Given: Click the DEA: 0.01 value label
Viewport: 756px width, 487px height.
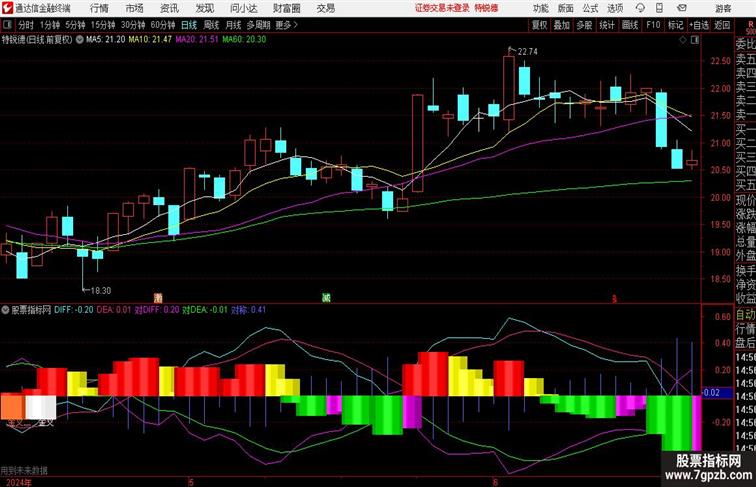Looking at the screenshot, I should 114,310.
